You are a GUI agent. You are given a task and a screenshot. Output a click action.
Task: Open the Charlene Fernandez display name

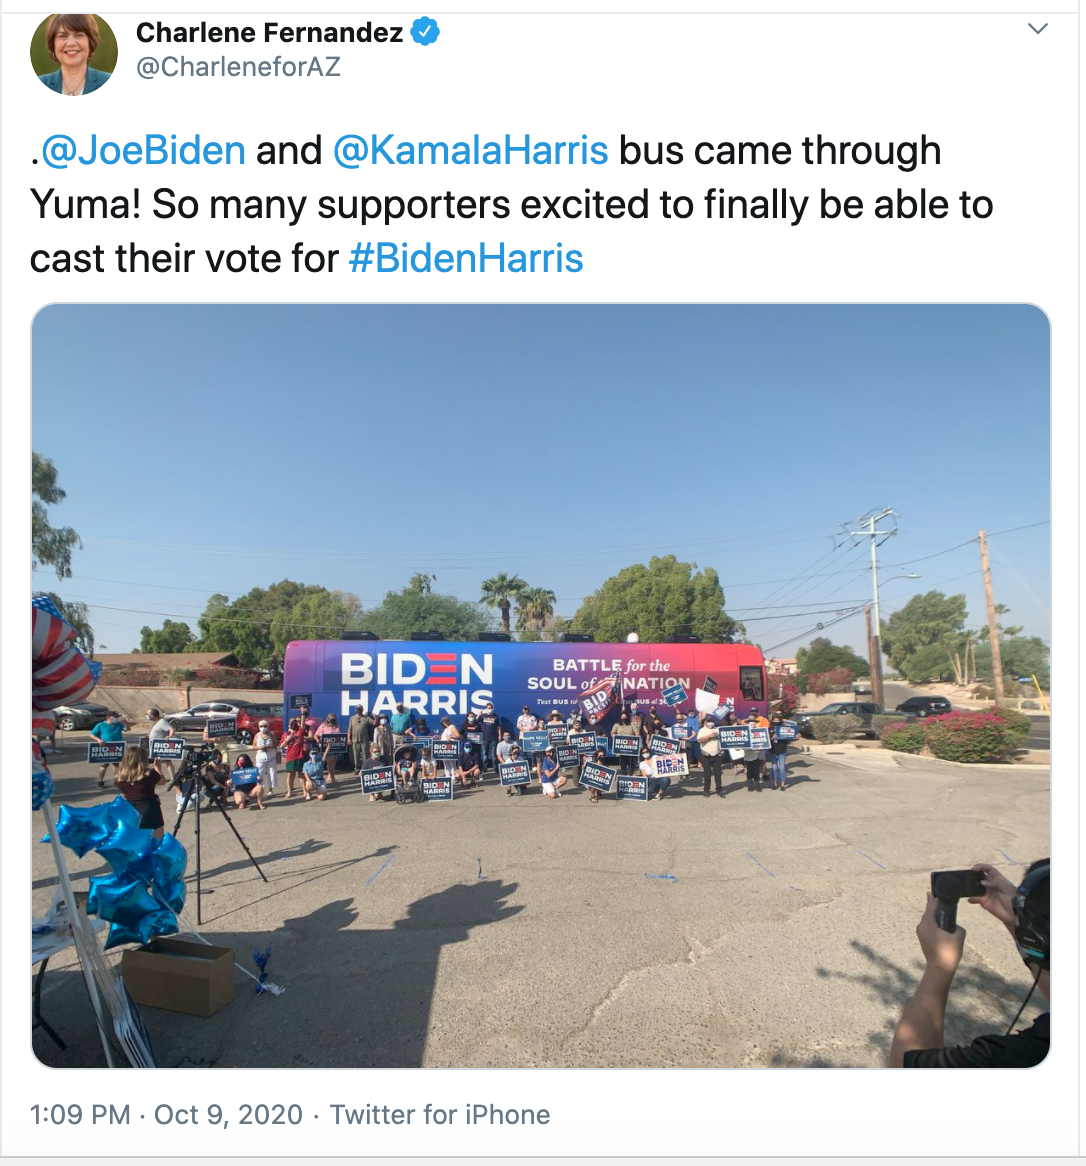click(269, 32)
